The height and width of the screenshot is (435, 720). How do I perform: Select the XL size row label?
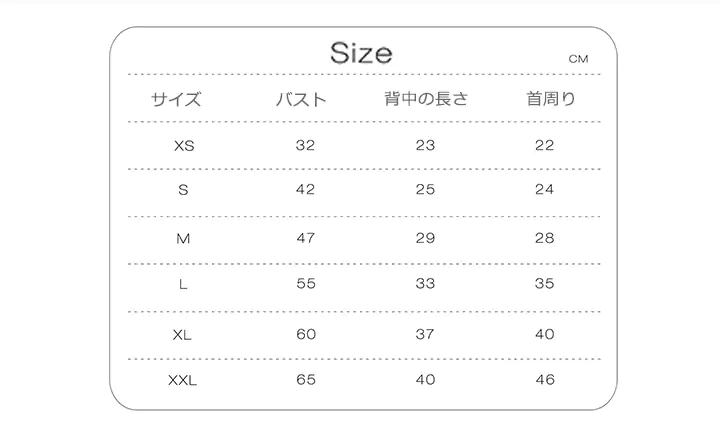point(182,334)
